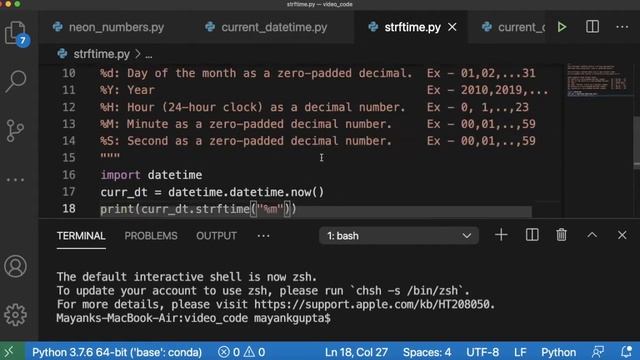
Task: Open the Accounts menu icon
Action: coord(16,267)
